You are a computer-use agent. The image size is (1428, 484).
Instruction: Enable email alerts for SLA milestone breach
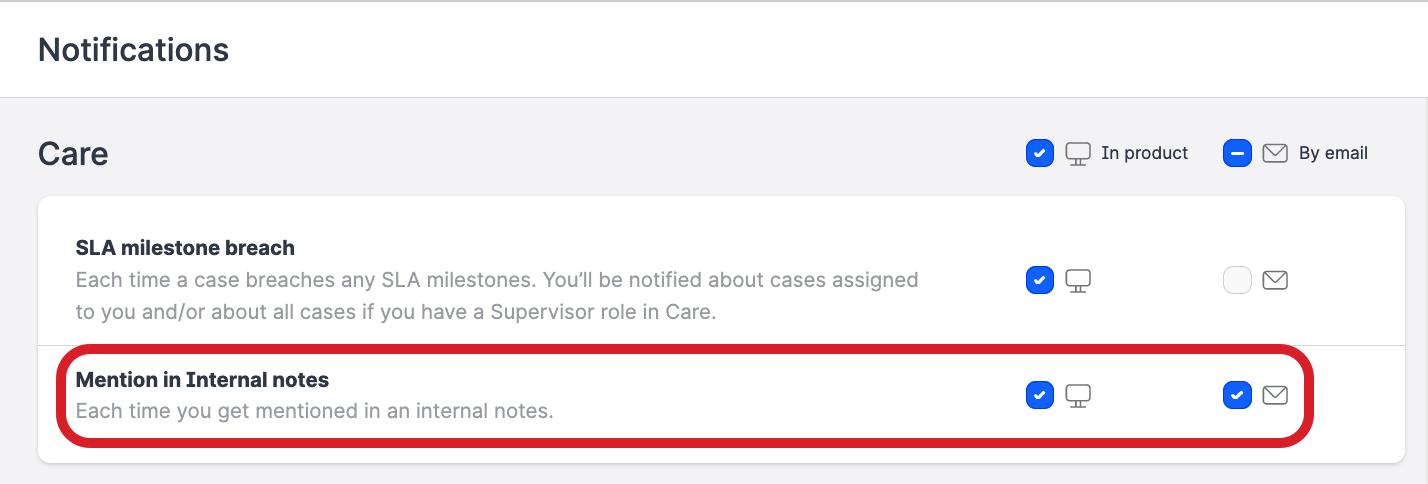coord(1237,281)
